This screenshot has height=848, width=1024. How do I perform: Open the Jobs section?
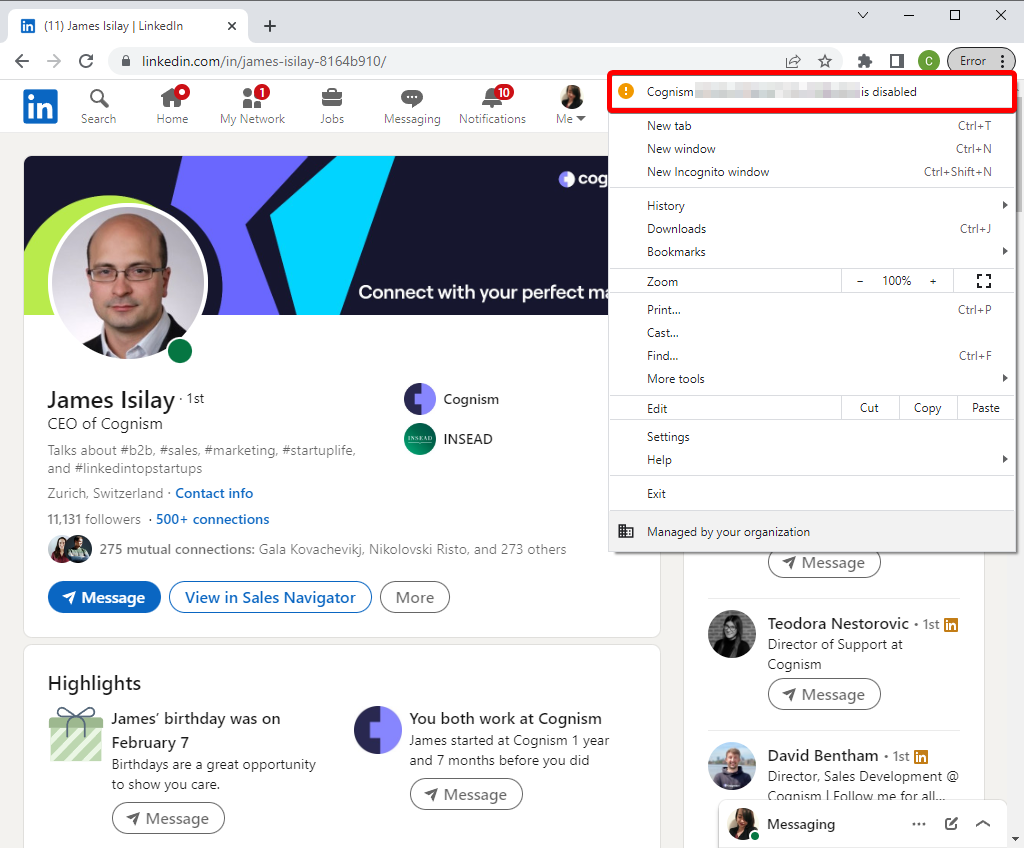tap(332, 106)
